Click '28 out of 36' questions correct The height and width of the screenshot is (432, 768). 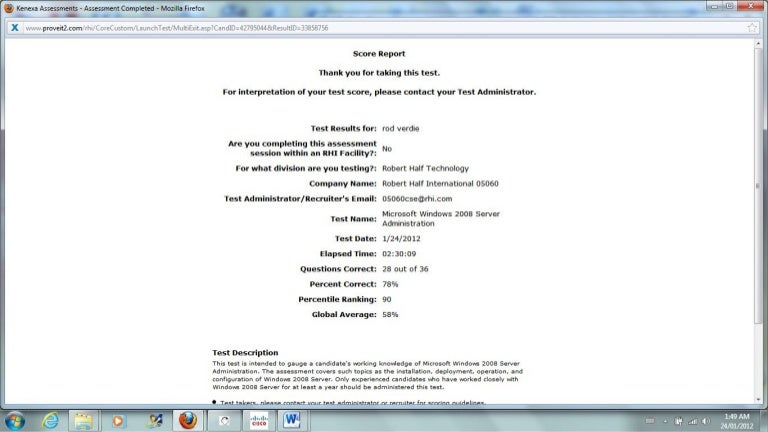(405, 269)
